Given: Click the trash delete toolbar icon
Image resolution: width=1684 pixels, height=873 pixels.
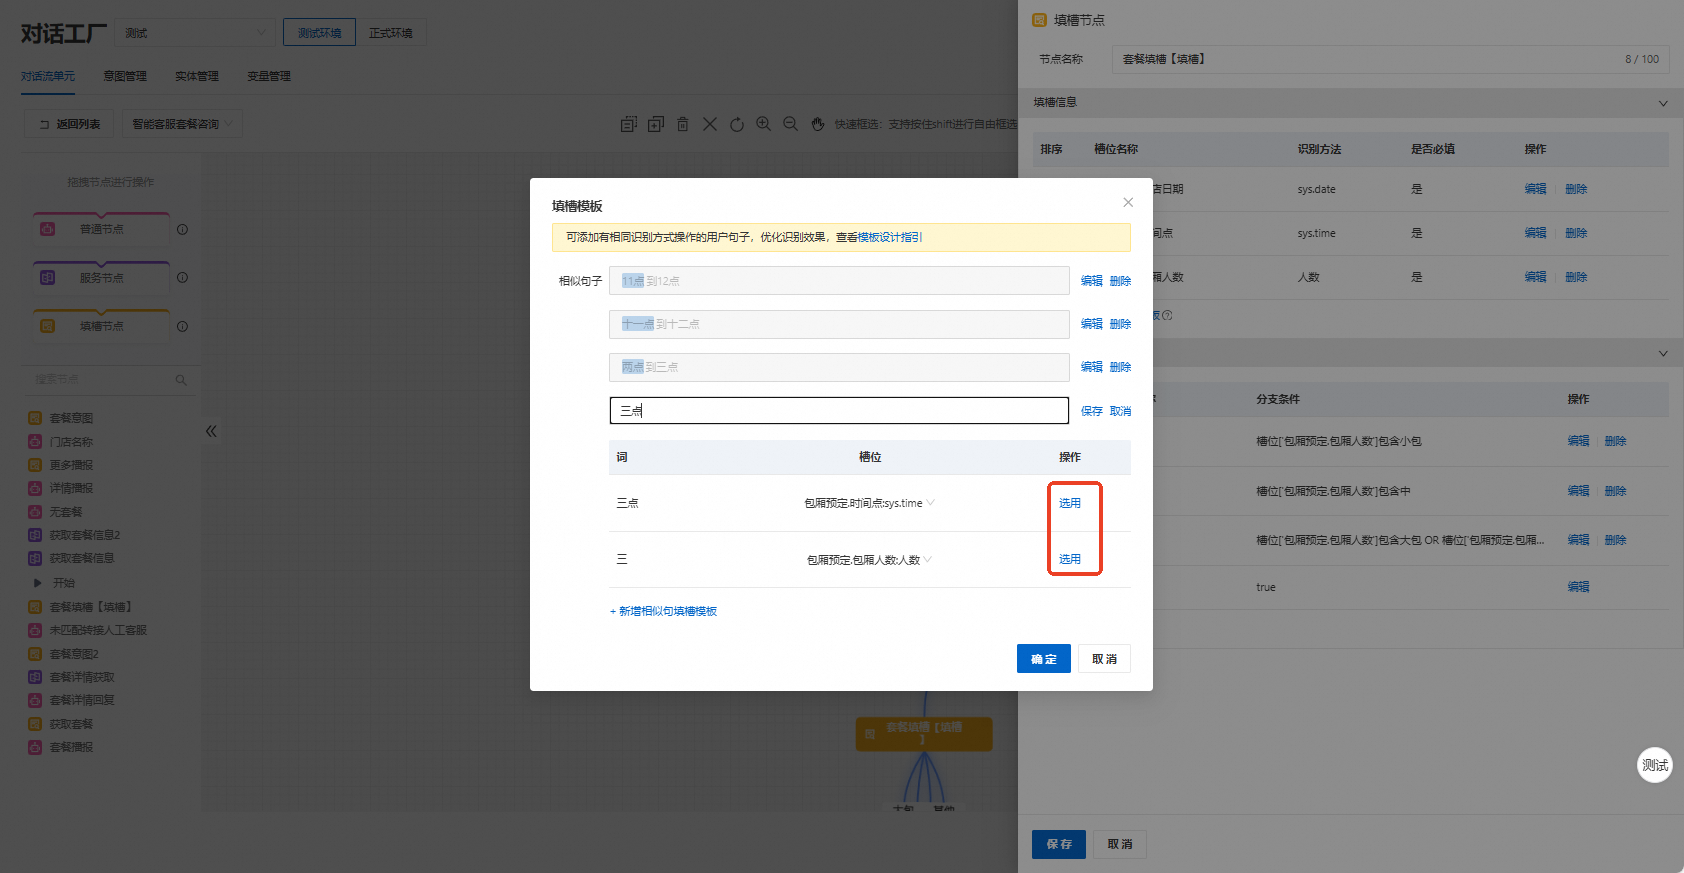Looking at the screenshot, I should [x=683, y=124].
